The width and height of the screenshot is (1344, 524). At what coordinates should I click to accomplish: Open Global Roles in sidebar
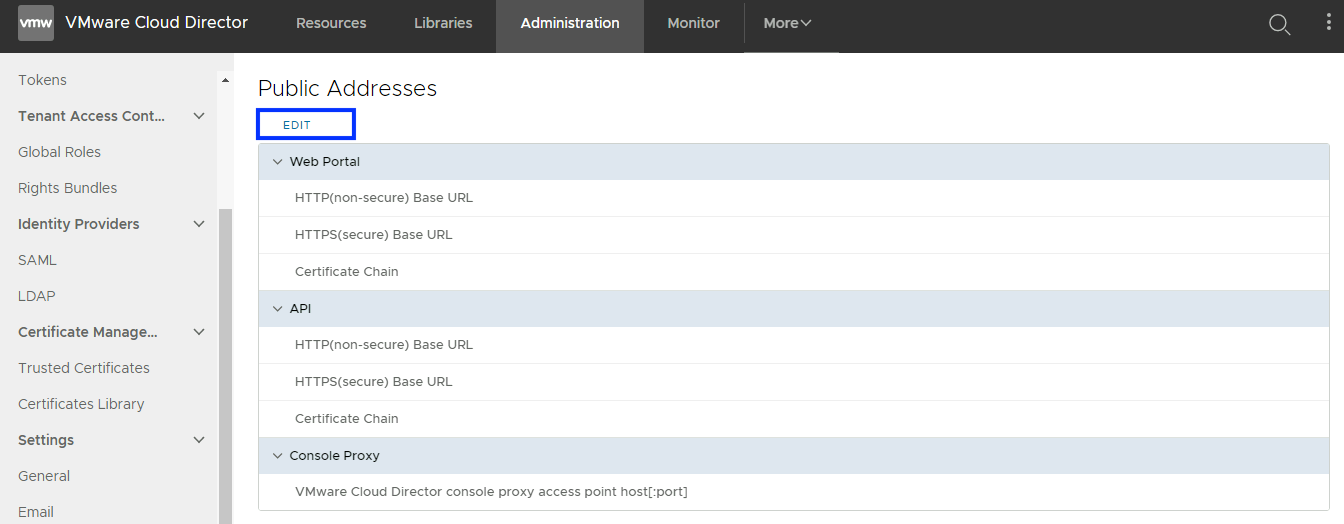(59, 152)
